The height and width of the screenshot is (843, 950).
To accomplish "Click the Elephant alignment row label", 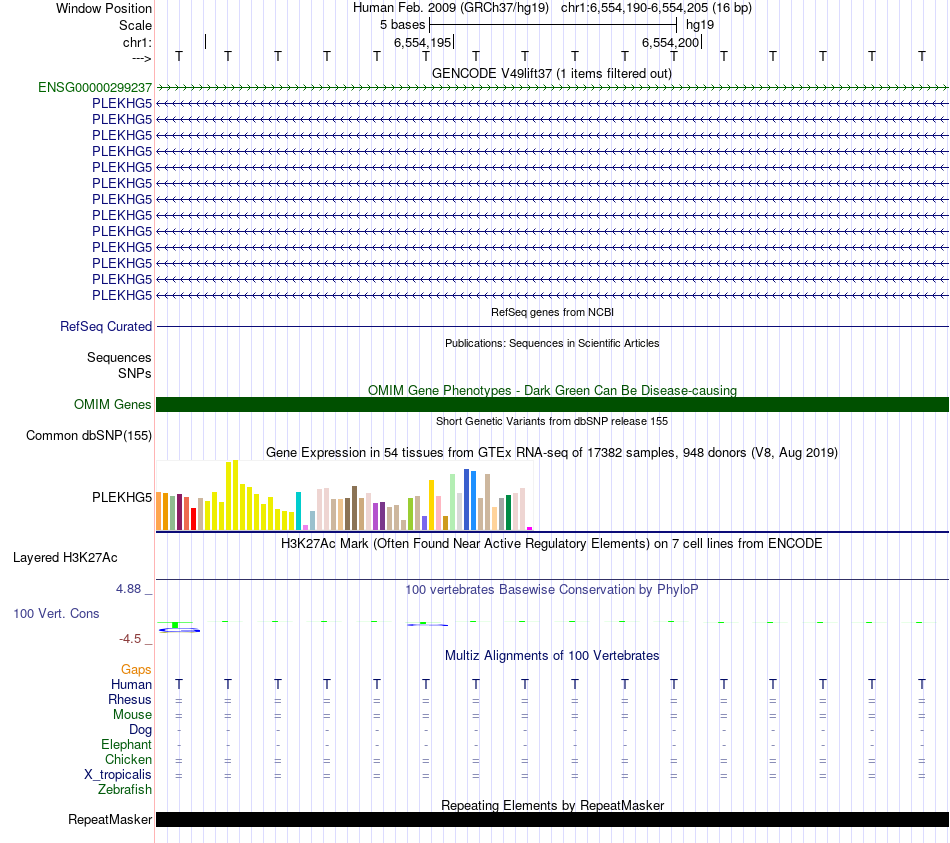I will pos(126,744).
